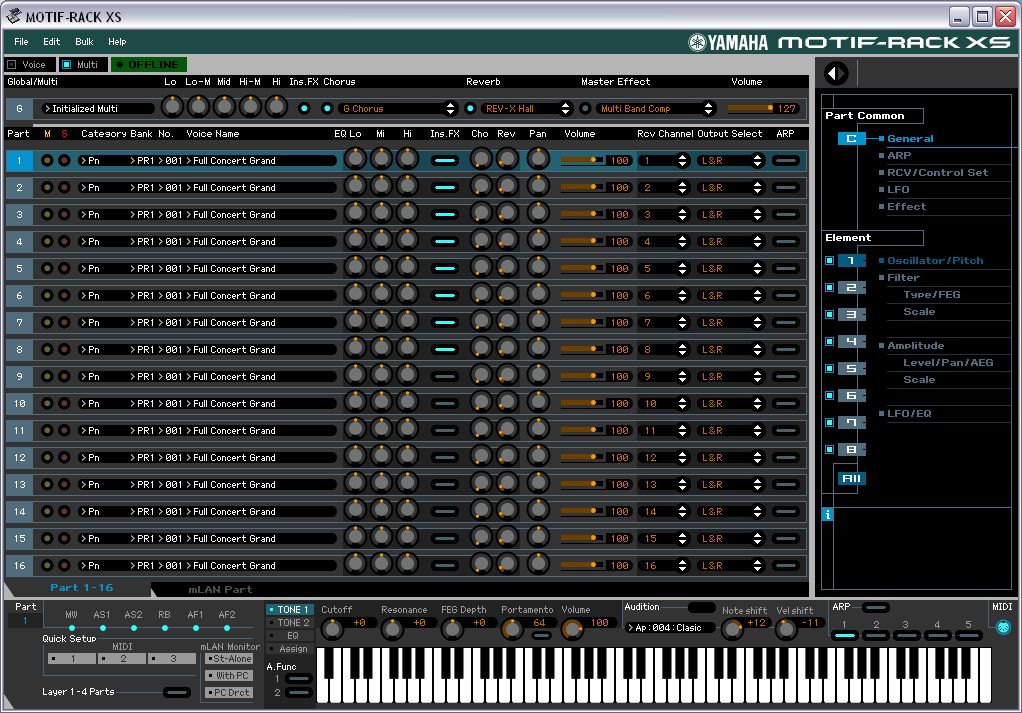Select Element 1 button
This screenshot has width=1022, height=713.
851,260
